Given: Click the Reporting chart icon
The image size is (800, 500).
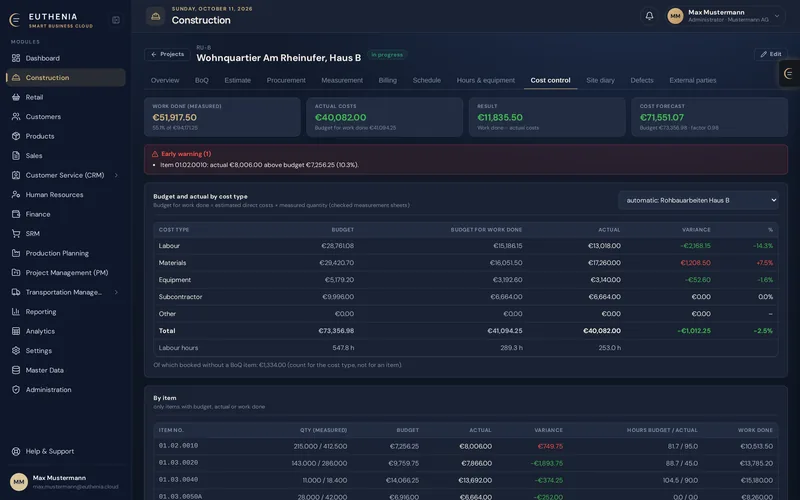Looking at the screenshot, I should [16, 312].
